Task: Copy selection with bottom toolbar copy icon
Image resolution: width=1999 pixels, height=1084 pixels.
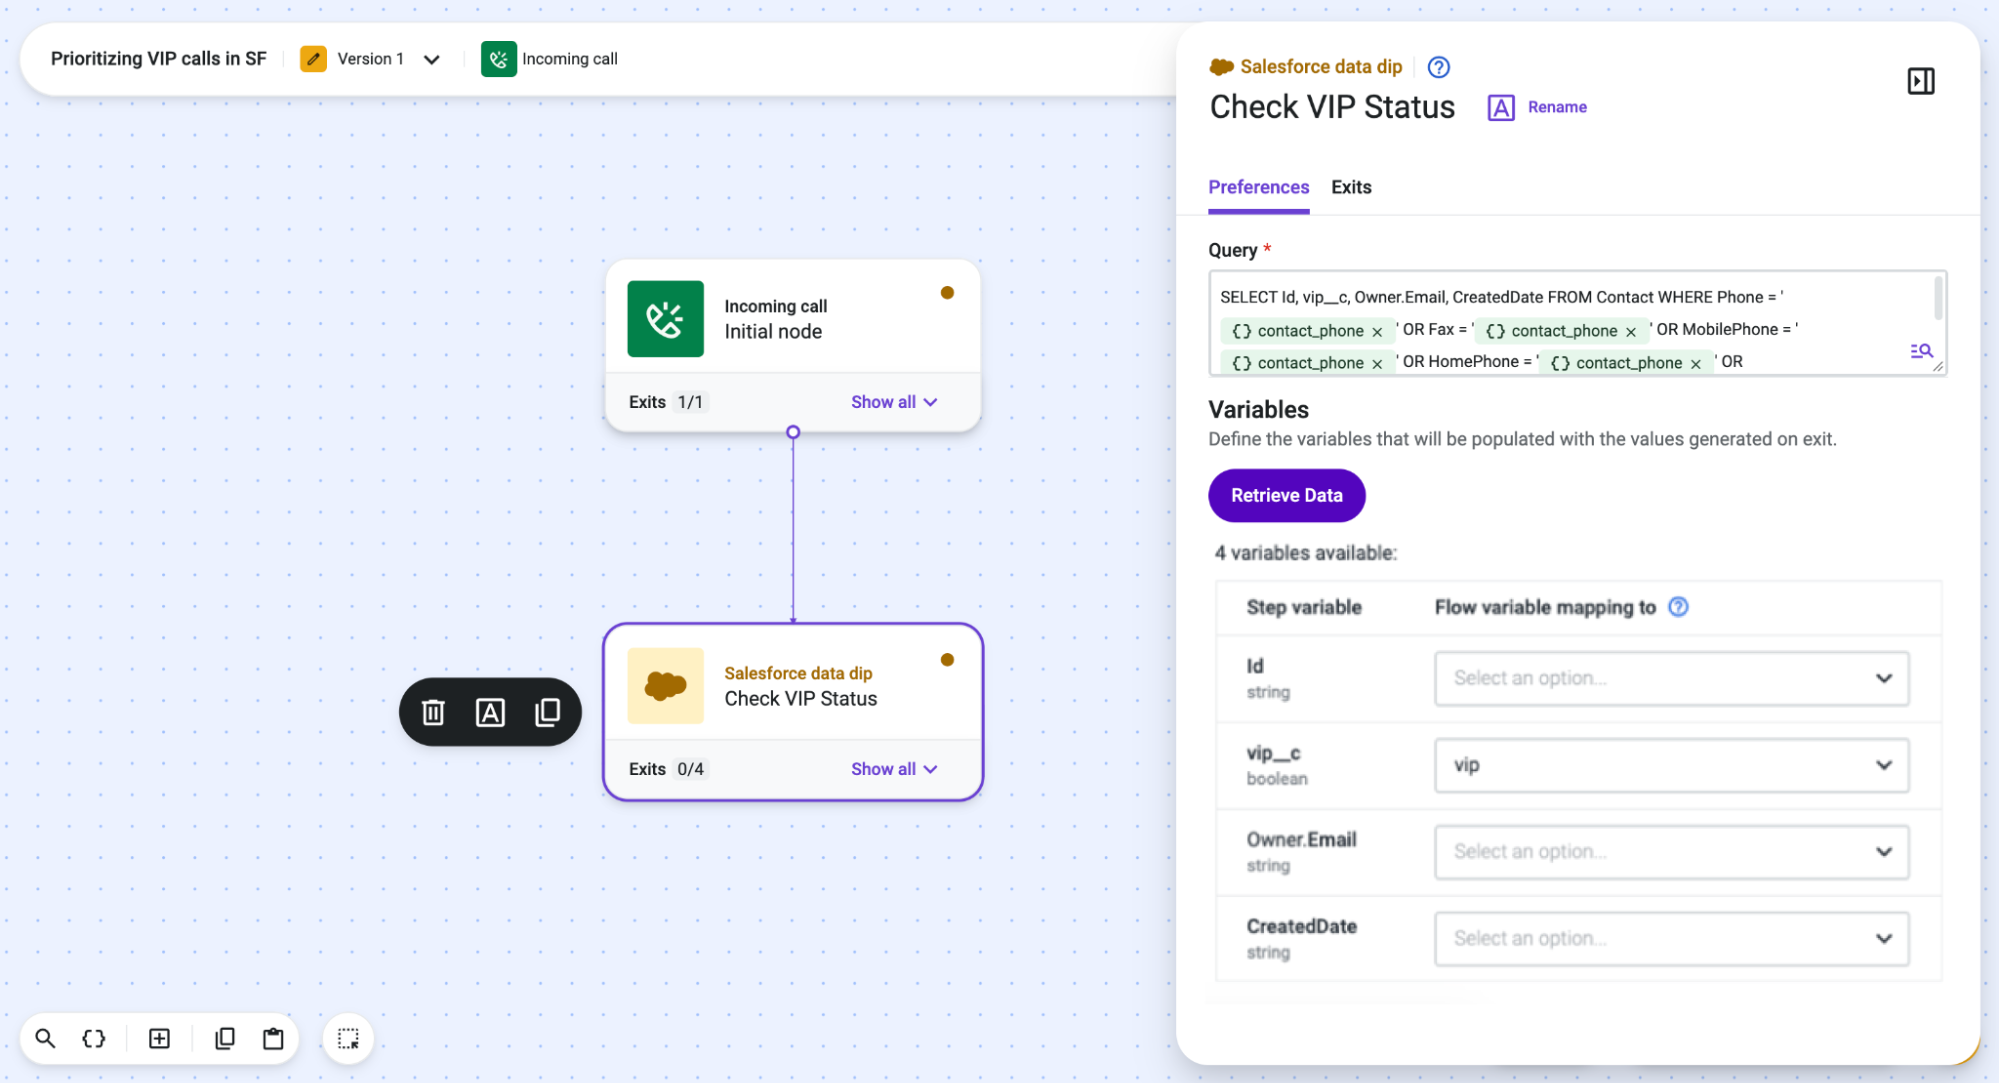Action: [225, 1038]
